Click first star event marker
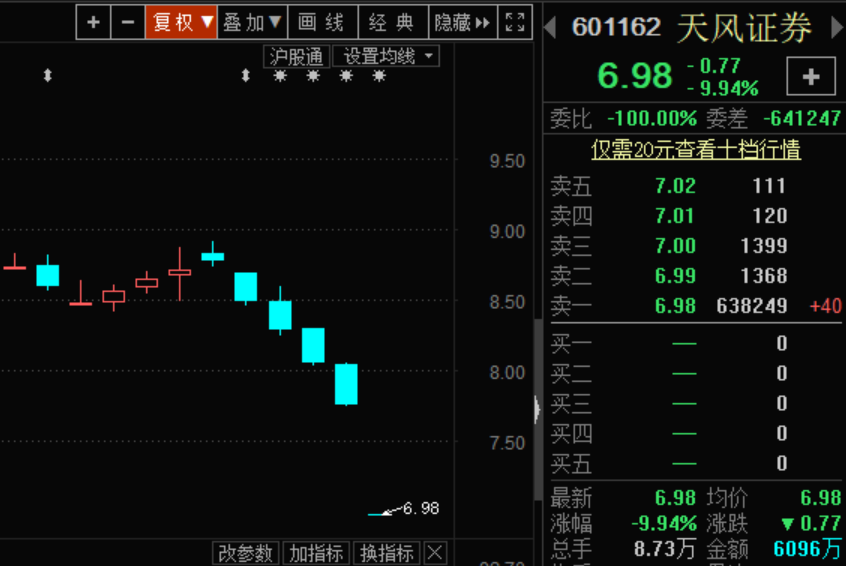The image size is (846, 566). coord(280,76)
